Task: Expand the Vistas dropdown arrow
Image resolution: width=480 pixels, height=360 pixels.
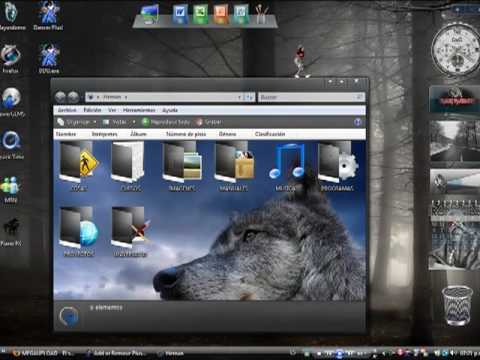Action: [x=134, y=122]
